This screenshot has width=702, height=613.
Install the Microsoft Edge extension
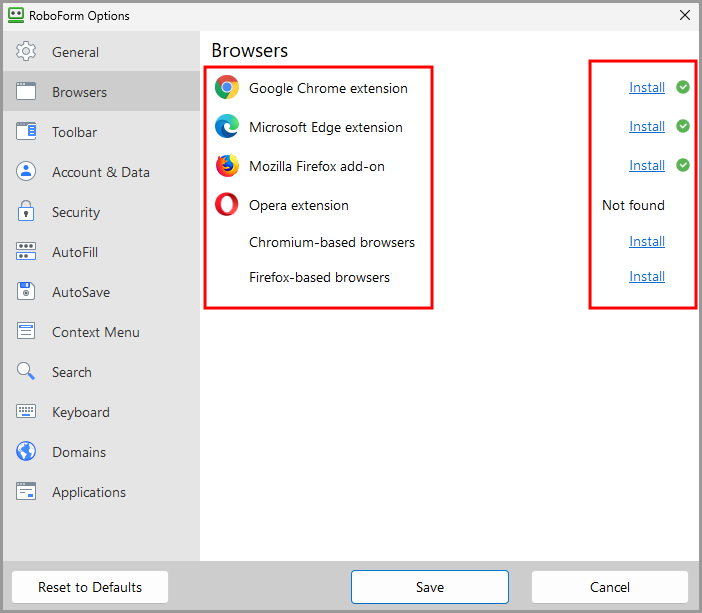pos(646,126)
